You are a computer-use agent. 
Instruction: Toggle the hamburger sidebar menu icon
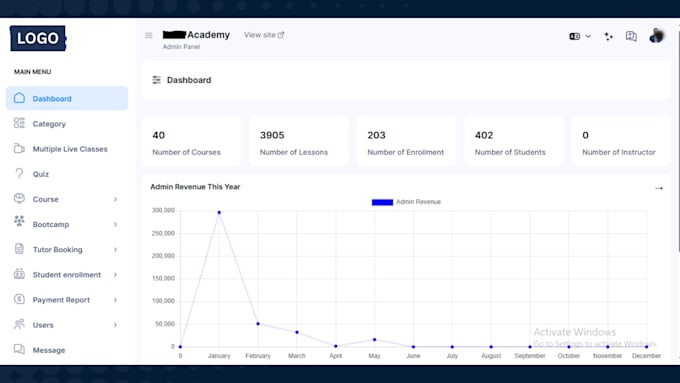[x=148, y=35]
